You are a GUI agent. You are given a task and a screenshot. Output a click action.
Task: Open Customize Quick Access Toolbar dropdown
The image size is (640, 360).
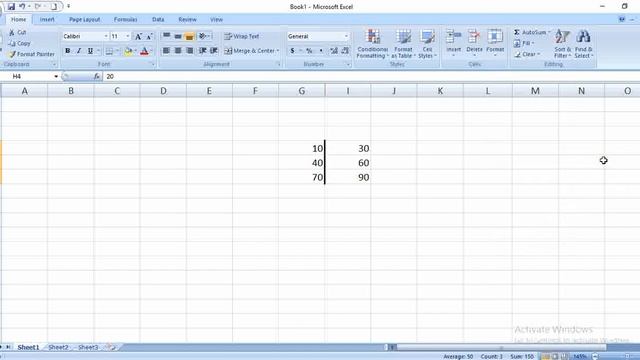coord(69,7)
